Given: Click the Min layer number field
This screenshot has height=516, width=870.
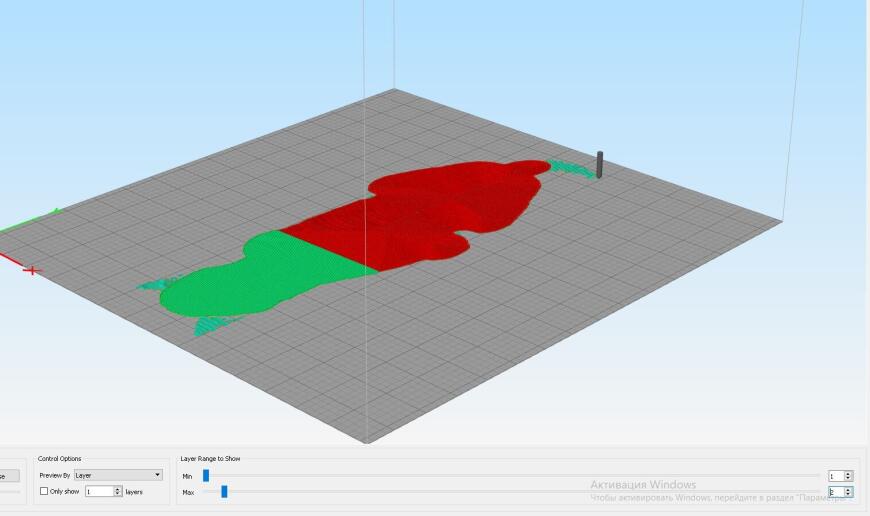Looking at the screenshot, I should click(836, 476).
